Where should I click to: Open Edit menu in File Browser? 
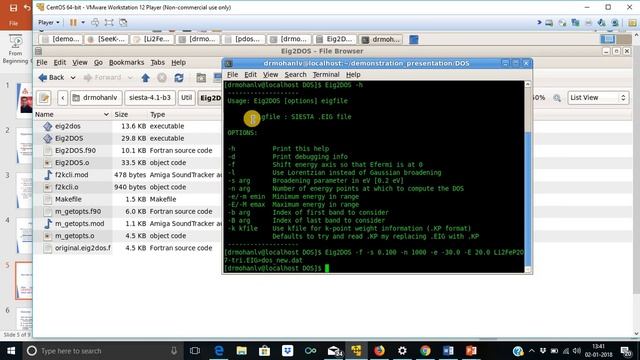coord(60,62)
